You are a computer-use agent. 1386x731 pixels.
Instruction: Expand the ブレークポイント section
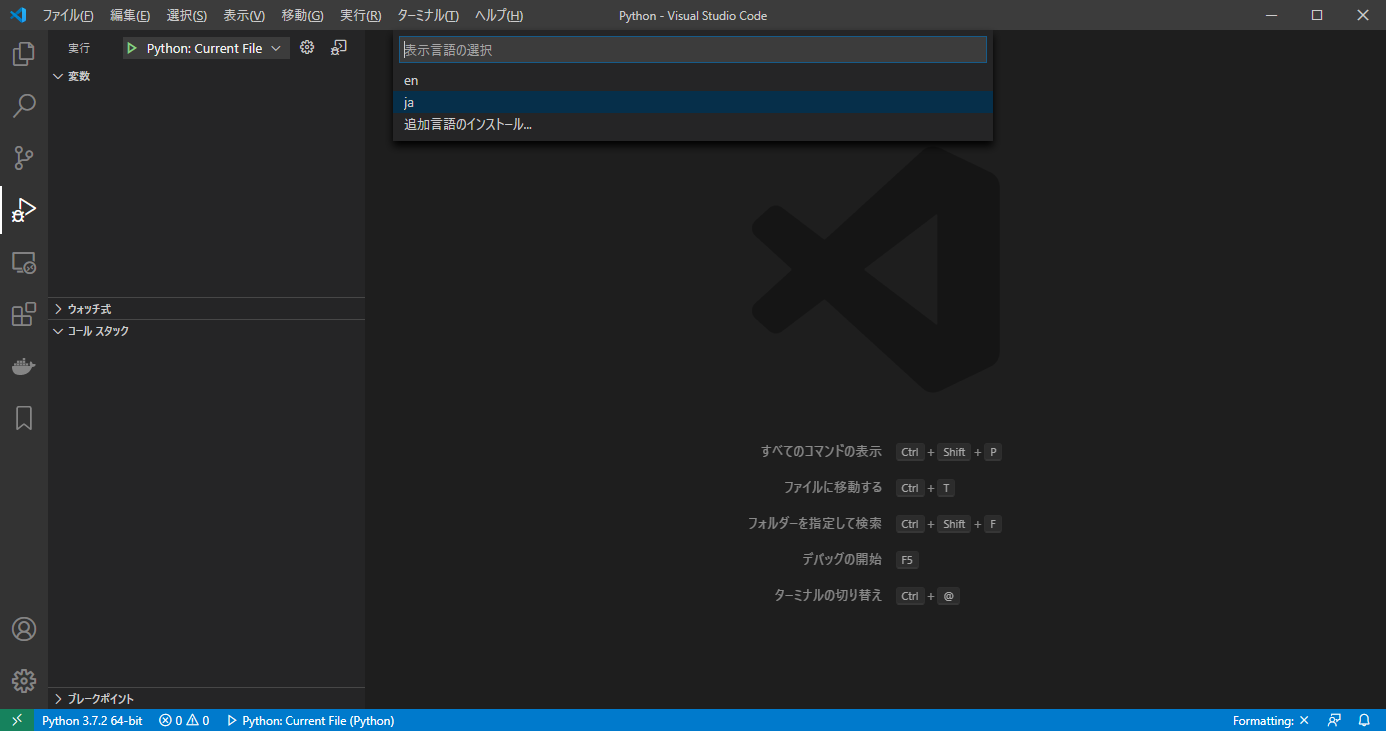206,699
